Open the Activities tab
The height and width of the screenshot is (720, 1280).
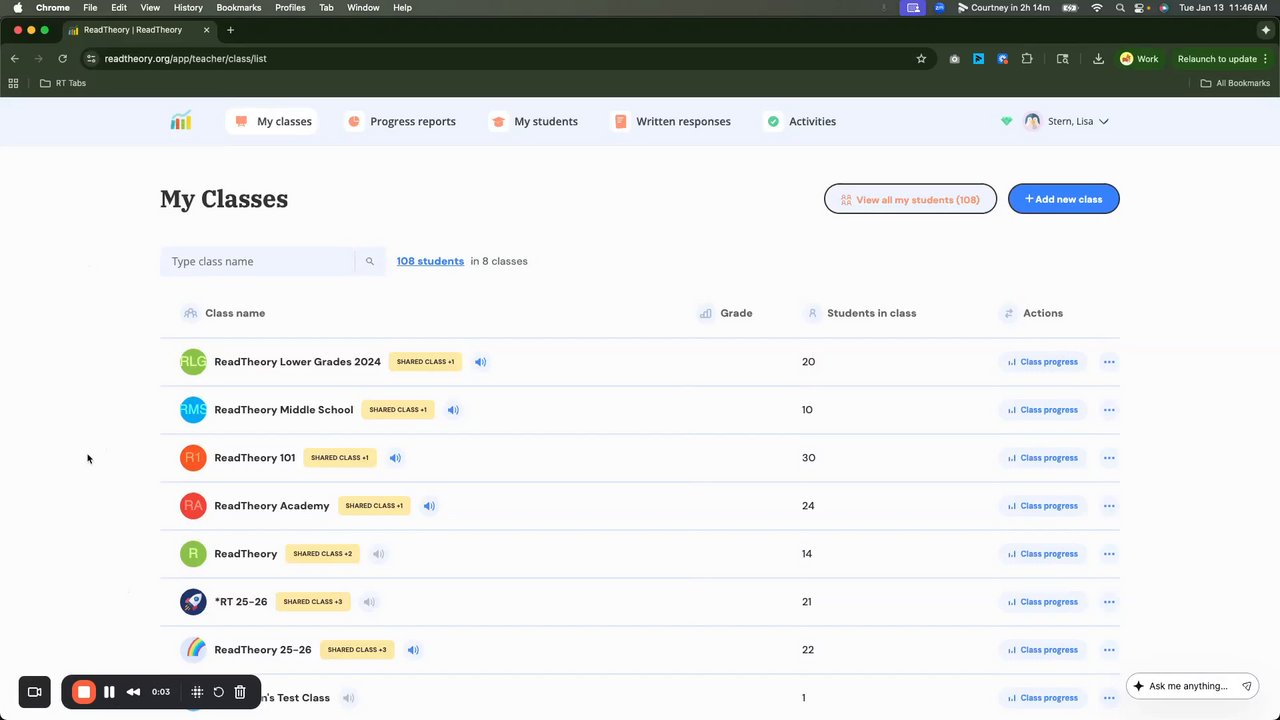[x=800, y=121]
